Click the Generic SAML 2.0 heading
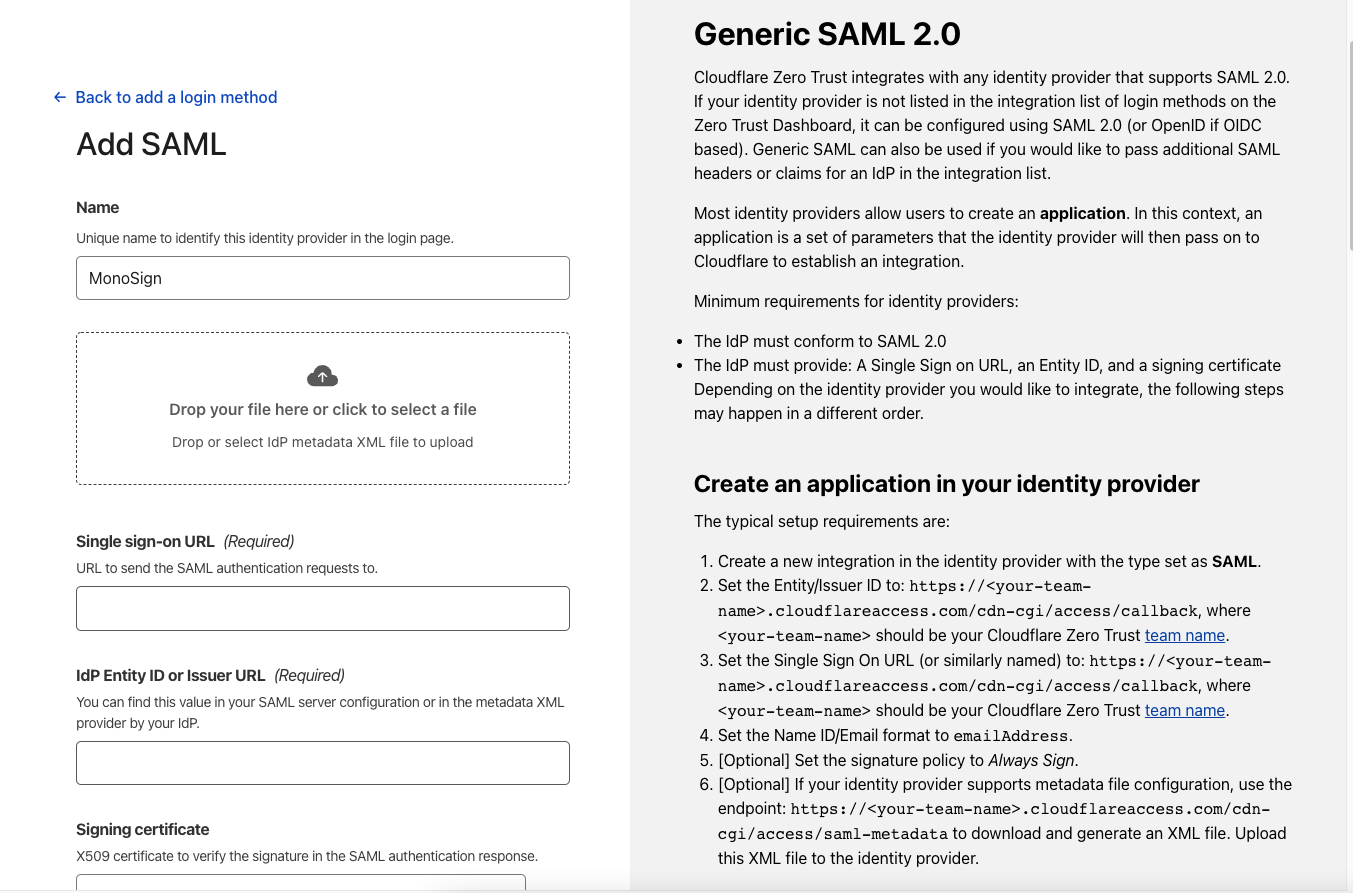Viewport: 1353px width, 893px height. point(827,34)
